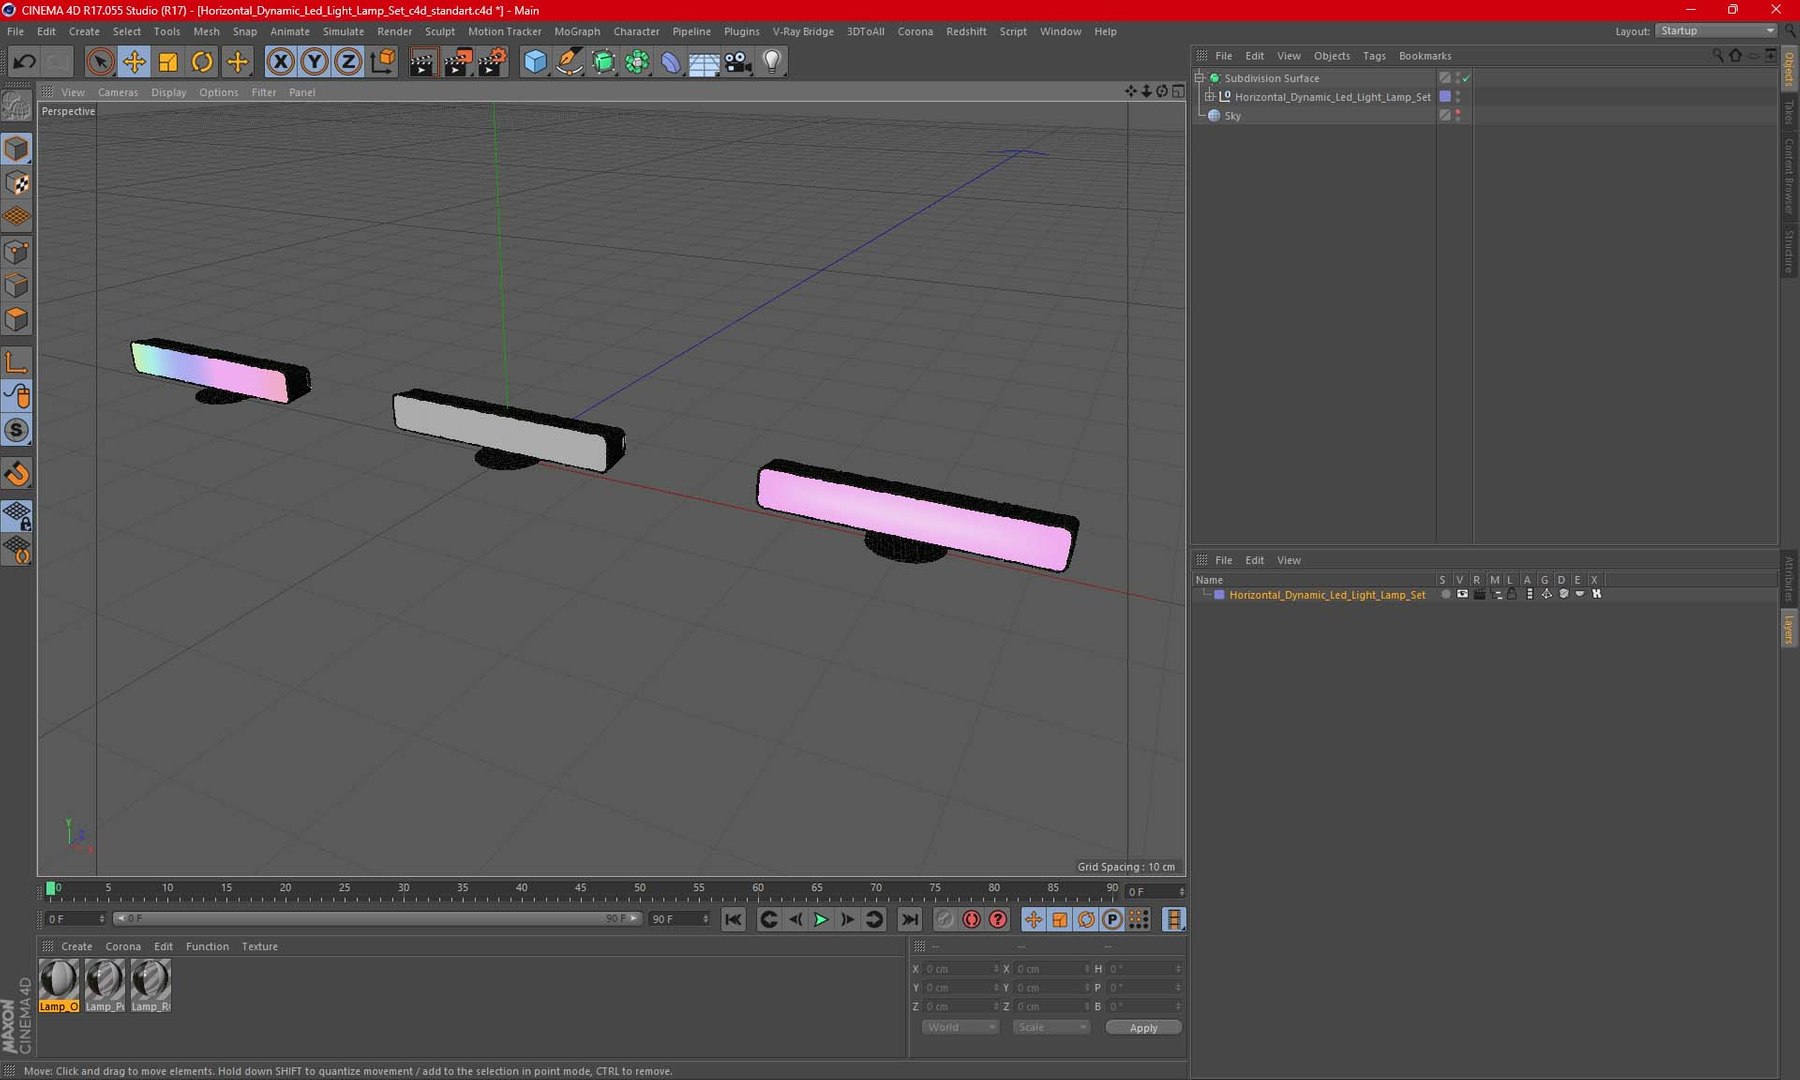Open the Simulate menu
This screenshot has width=1800, height=1080.
click(x=343, y=31)
